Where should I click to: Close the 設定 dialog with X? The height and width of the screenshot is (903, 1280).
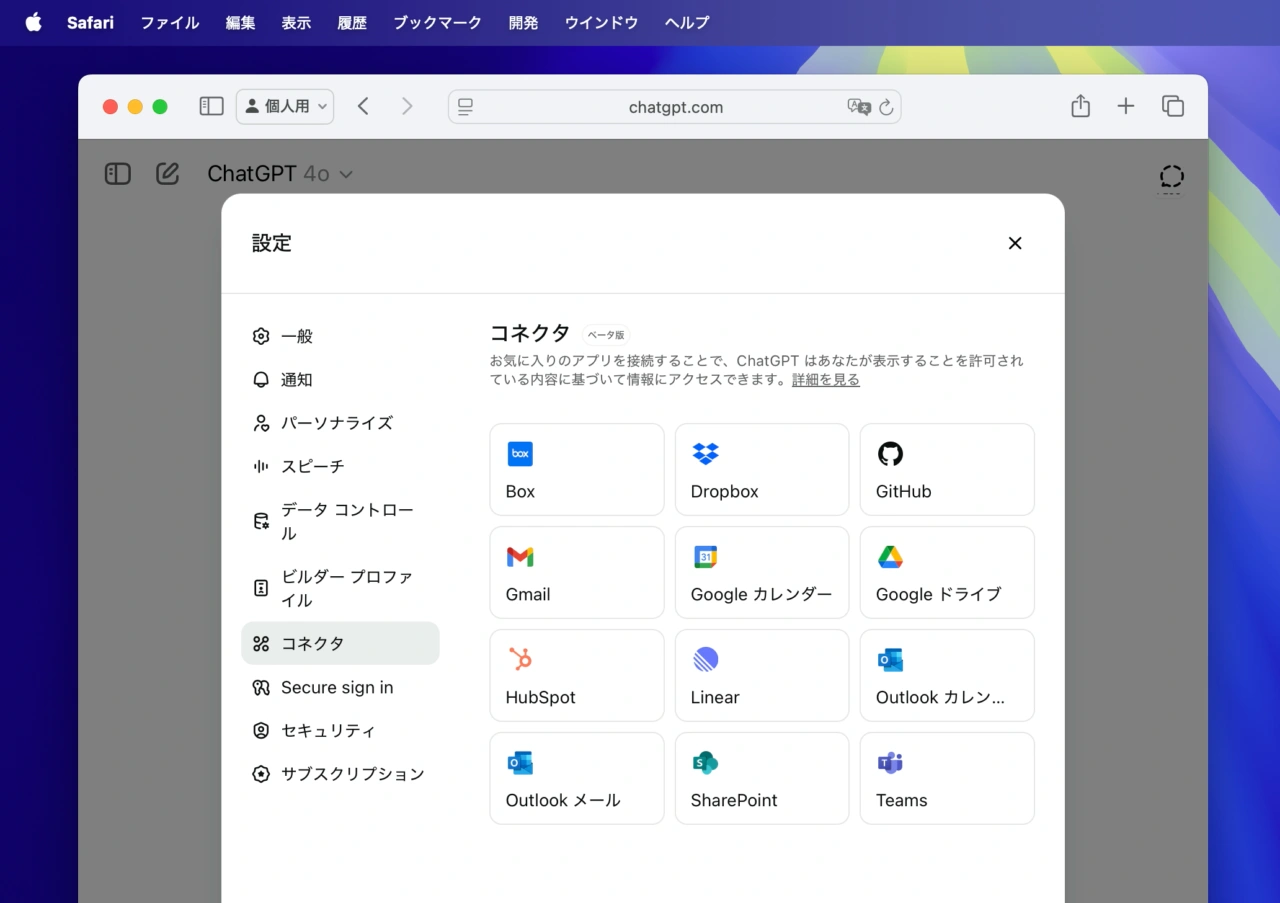(1014, 243)
